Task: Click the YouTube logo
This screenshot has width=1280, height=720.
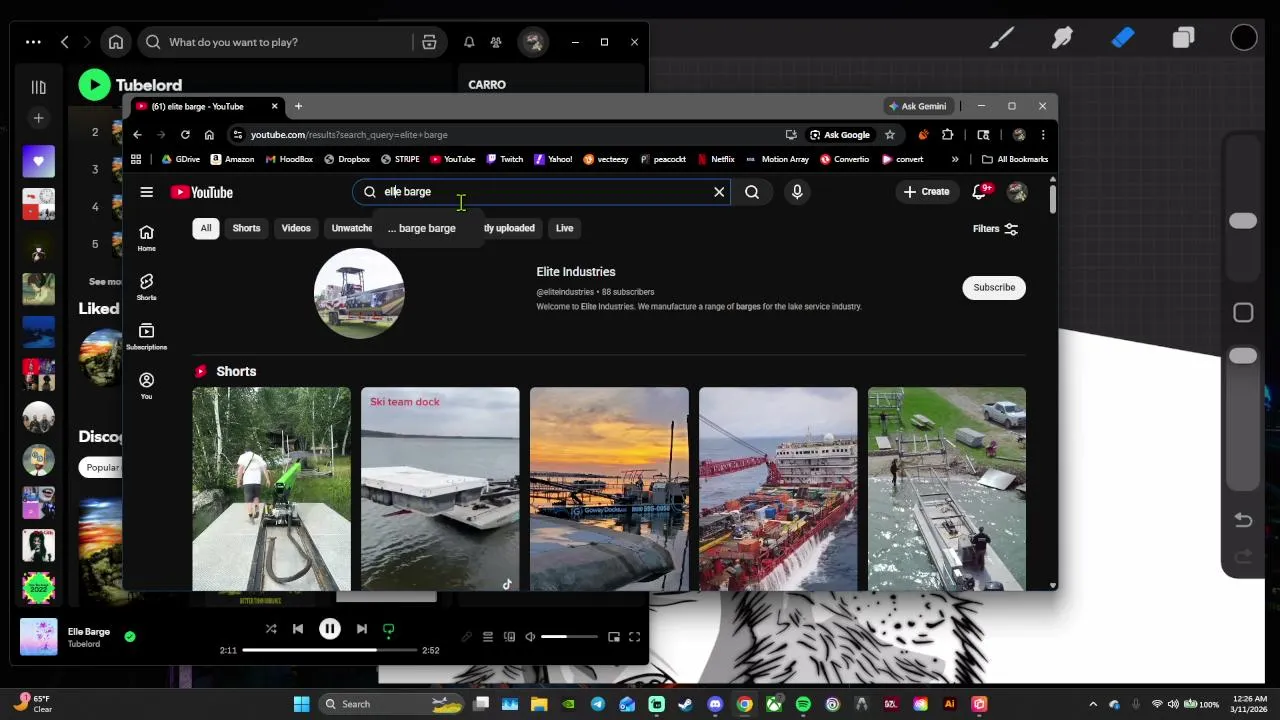Action: (x=202, y=192)
